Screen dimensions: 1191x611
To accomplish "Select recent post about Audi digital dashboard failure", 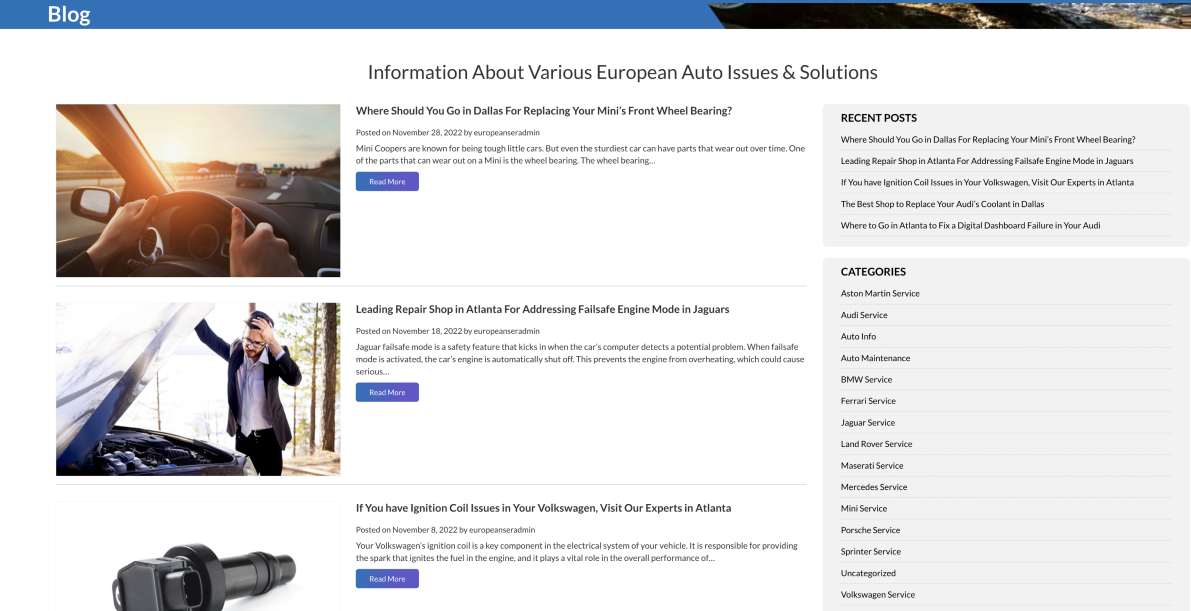I will [x=970, y=226].
